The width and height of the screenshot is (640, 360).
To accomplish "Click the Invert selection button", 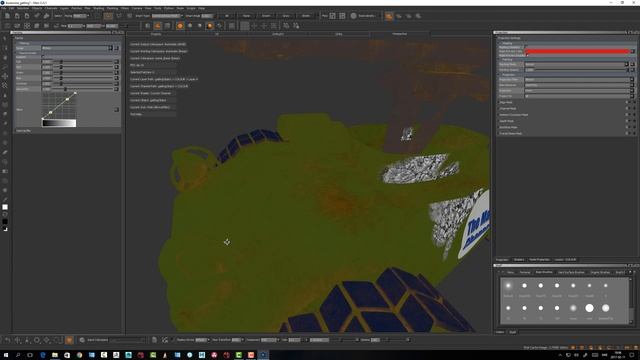I will [x=266, y=16].
